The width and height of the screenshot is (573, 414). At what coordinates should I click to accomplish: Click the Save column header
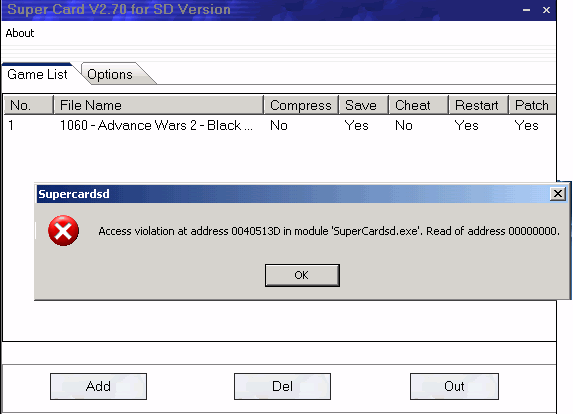[363, 105]
